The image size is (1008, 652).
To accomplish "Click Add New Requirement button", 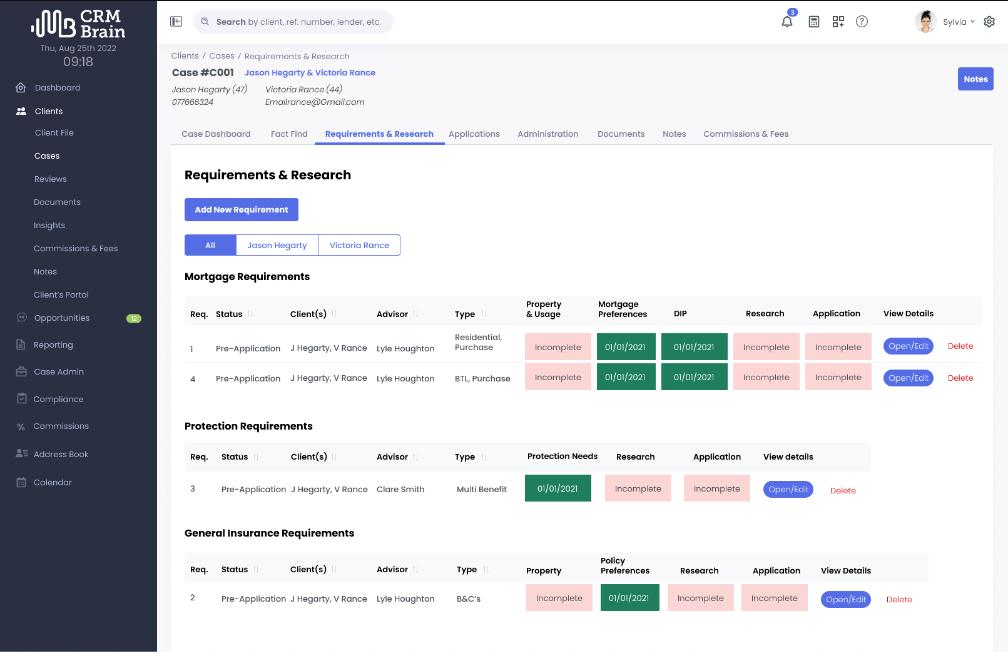I will [x=241, y=210].
